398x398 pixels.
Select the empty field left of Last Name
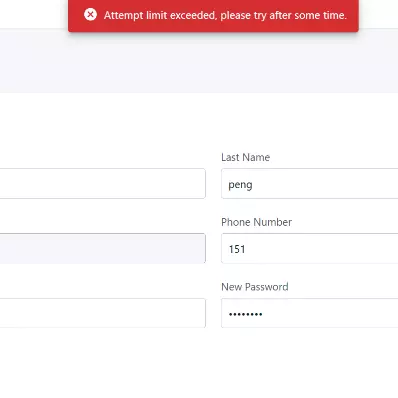click(x=102, y=184)
